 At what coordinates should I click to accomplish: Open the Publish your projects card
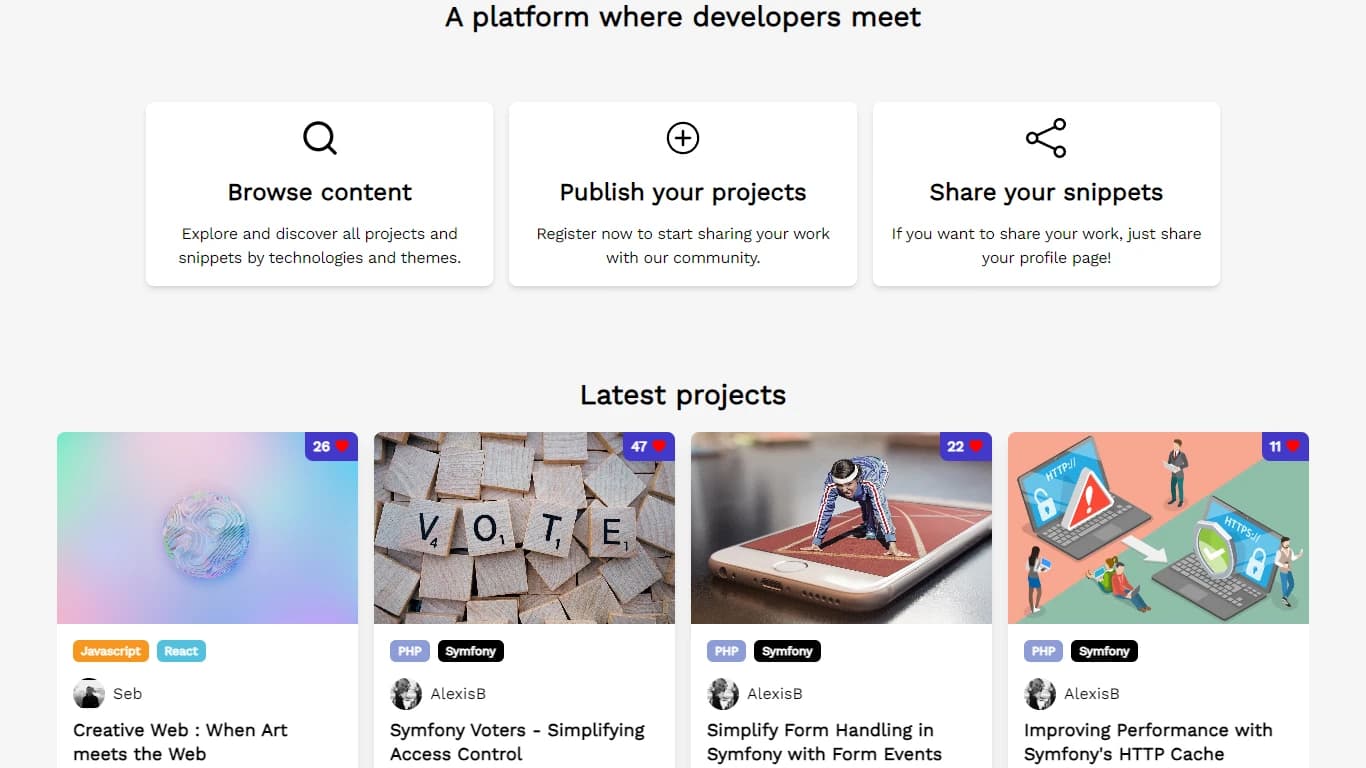click(x=683, y=194)
